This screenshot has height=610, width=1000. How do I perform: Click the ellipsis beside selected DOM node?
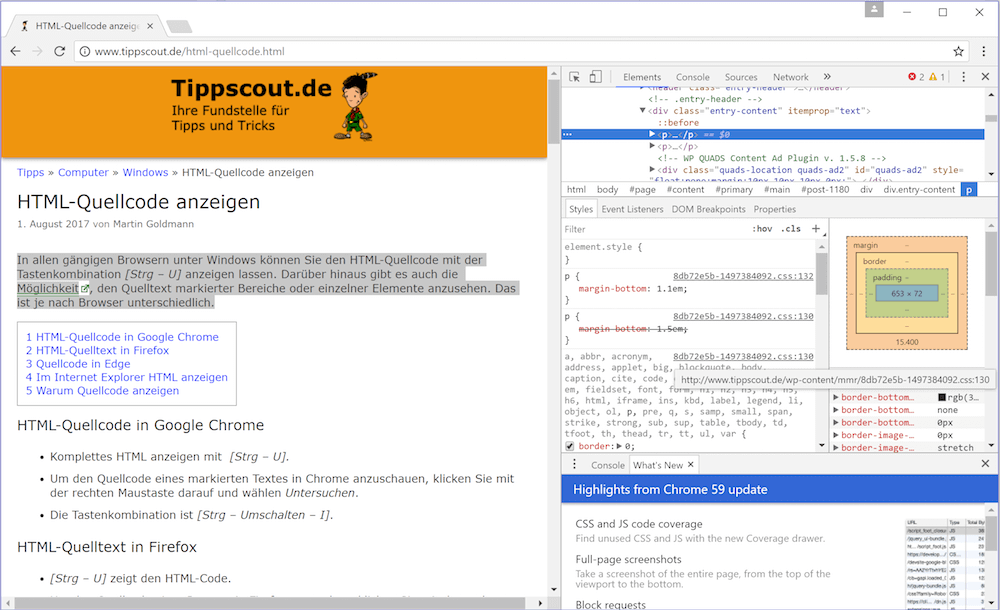[x=568, y=135]
